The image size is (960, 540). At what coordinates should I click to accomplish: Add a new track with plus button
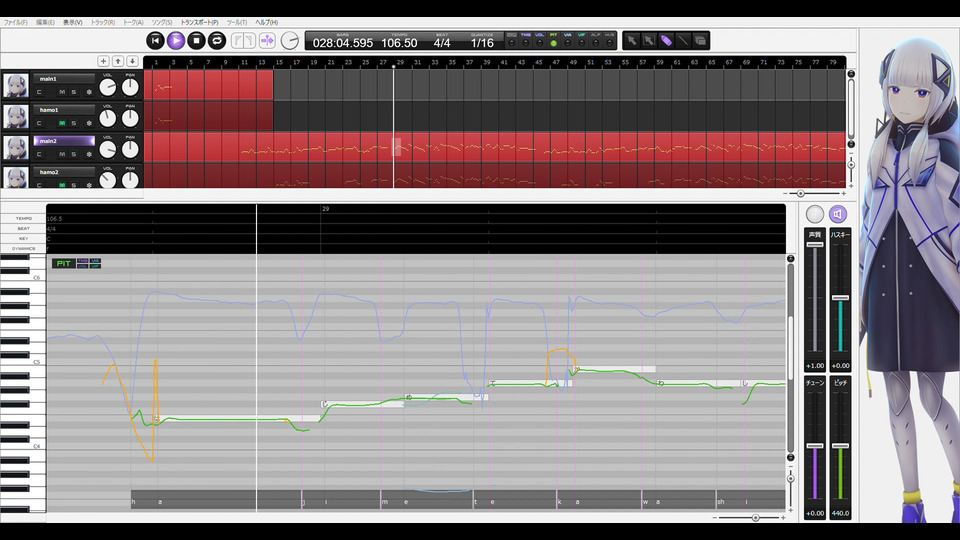103,61
